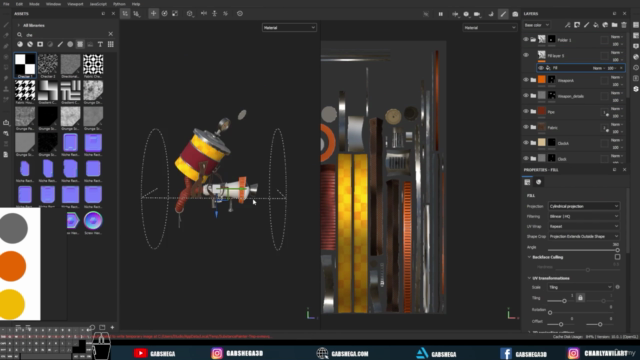Open the 3D viewport Material dropdown
This screenshot has width=640, height=360.
pos(289,27)
